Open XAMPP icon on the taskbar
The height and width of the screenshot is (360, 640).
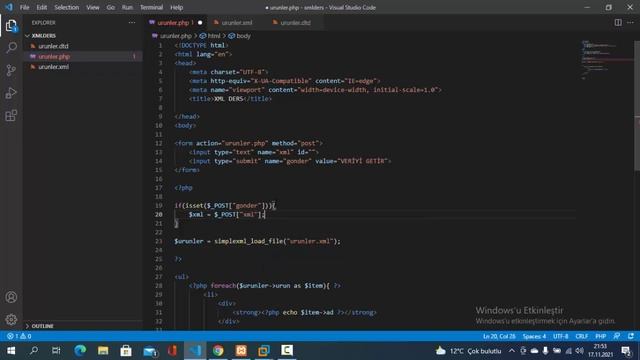pos(241,351)
